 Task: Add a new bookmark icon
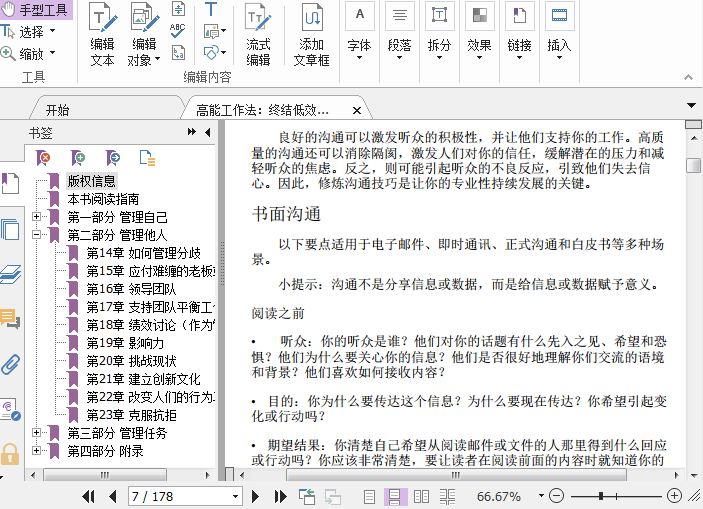click(78, 158)
